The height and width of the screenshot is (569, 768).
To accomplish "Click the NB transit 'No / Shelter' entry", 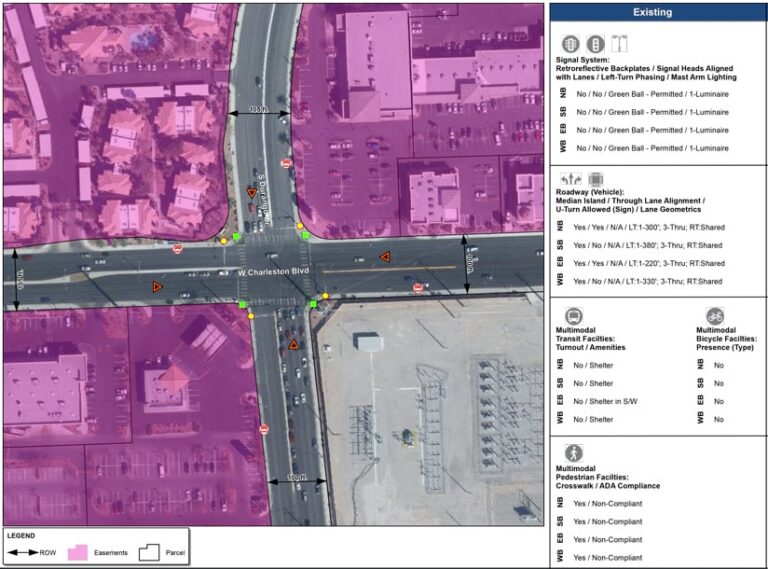I will [593, 365].
